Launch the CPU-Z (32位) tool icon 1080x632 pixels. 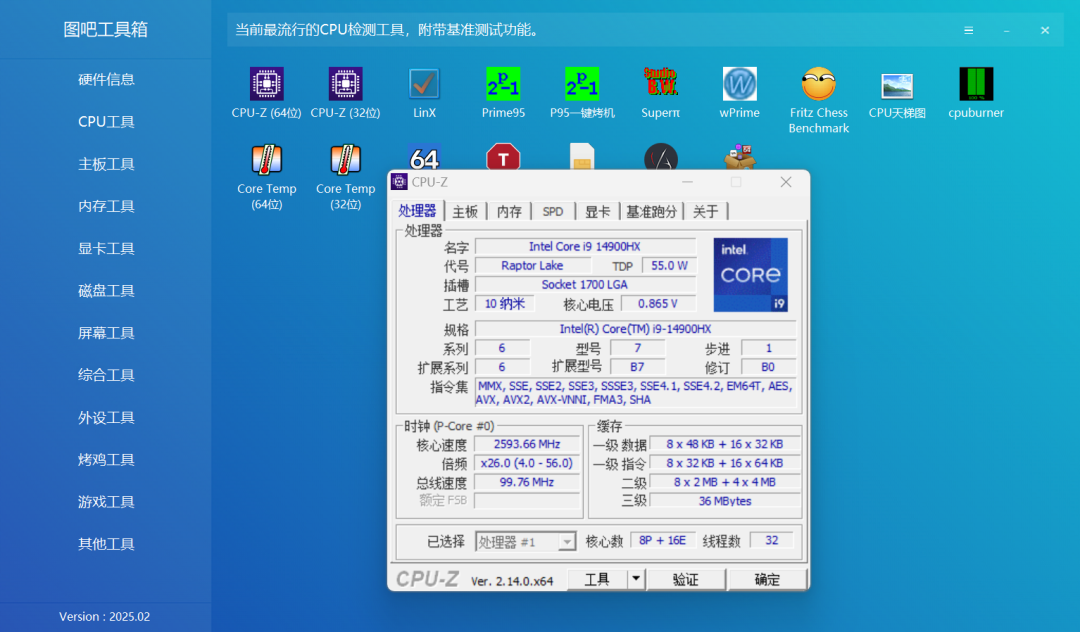tap(345, 84)
